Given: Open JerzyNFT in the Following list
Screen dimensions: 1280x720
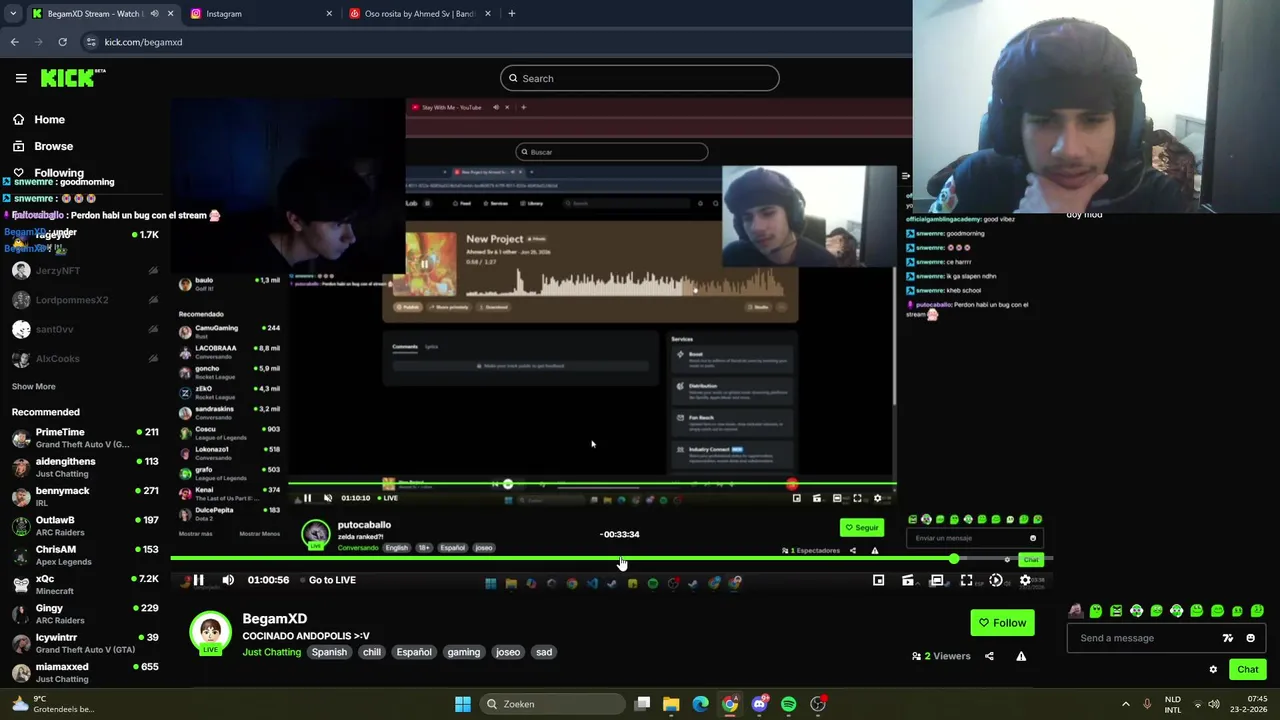Looking at the screenshot, I should pos(84,271).
